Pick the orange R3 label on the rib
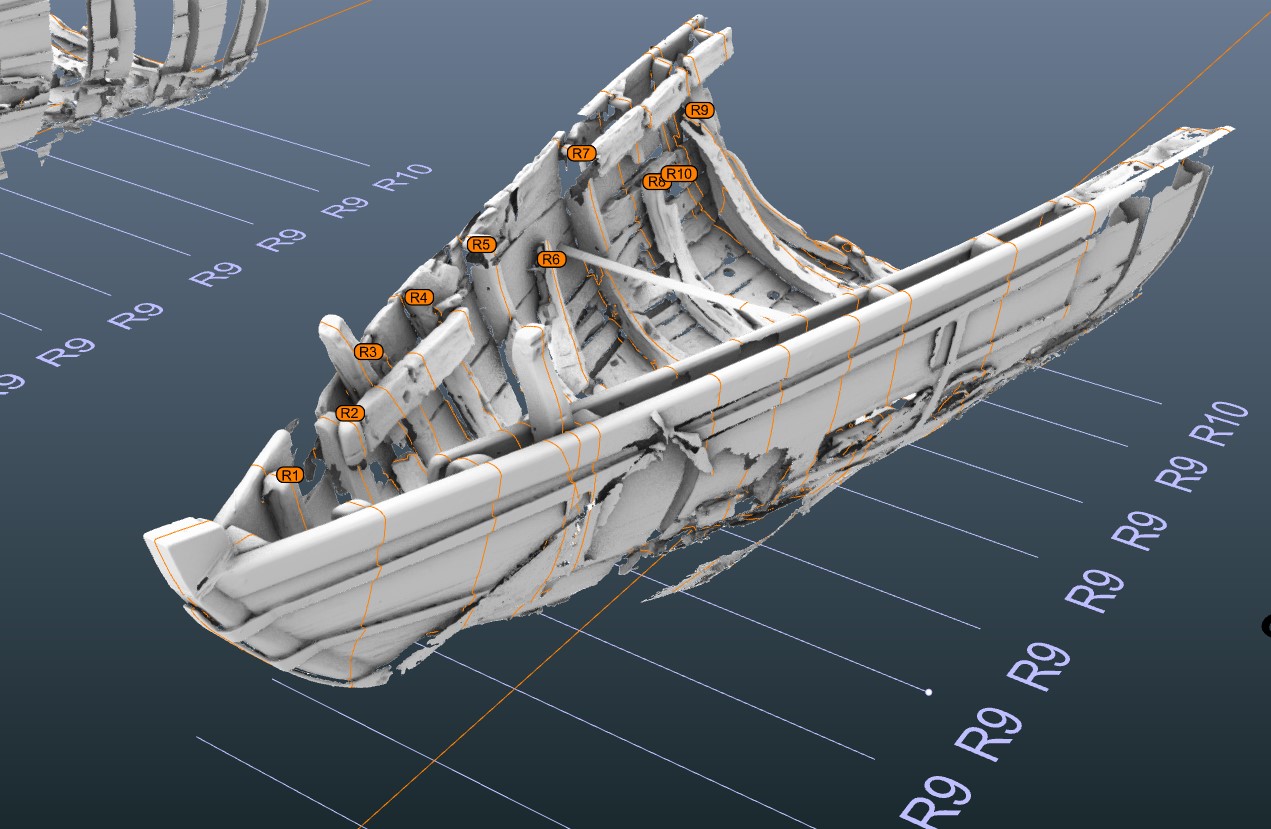Image resolution: width=1271 pixels, height=829 pixels. tap(369, 351)
